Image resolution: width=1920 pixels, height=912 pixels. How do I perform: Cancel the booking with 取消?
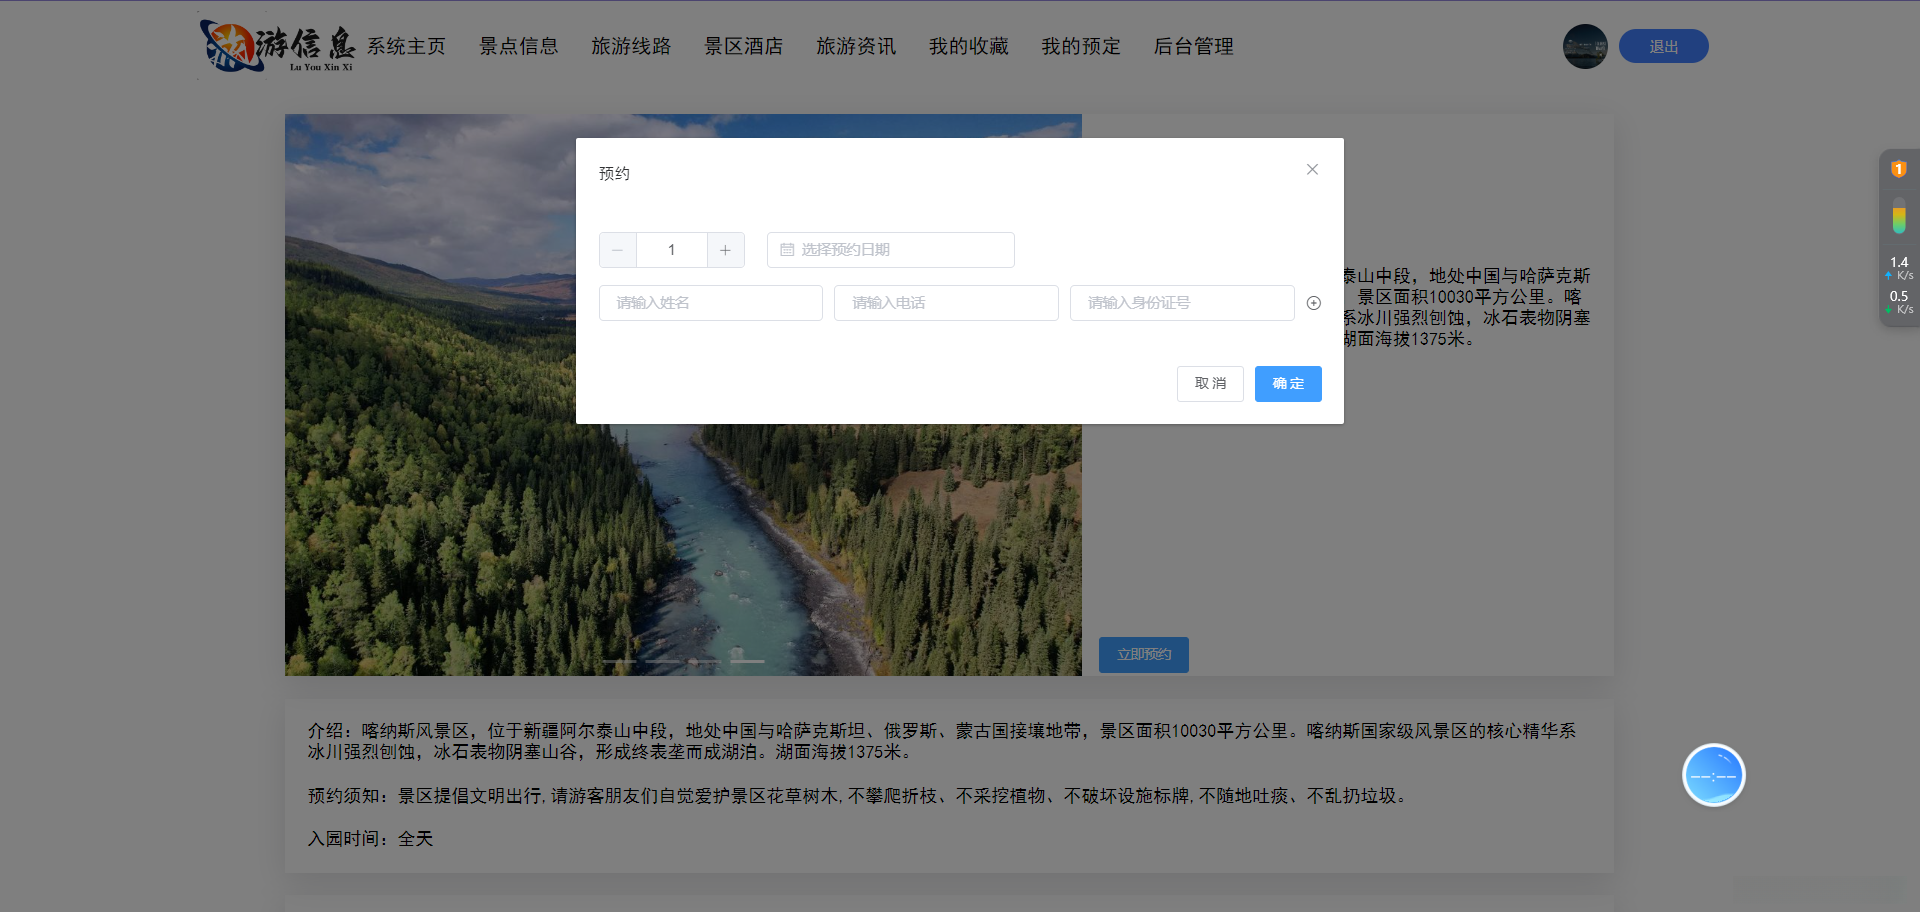[1210, 384]
